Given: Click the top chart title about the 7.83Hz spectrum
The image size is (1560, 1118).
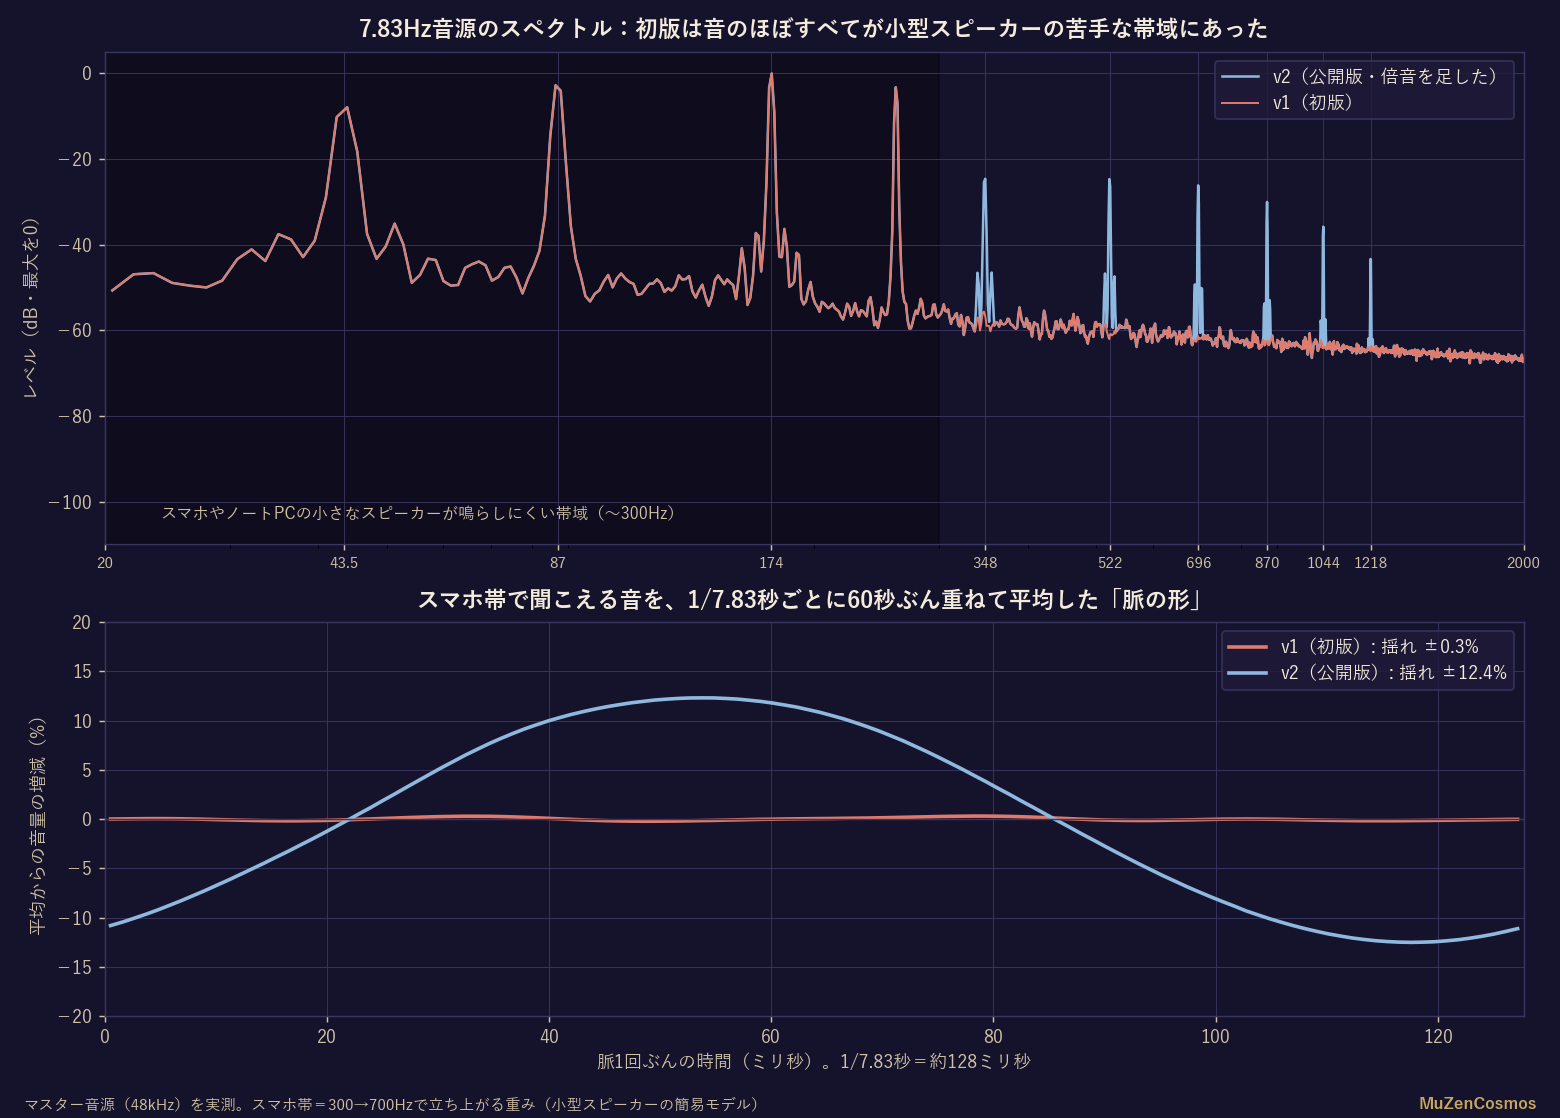Looking at the screenshot, I should click(813, 28).
